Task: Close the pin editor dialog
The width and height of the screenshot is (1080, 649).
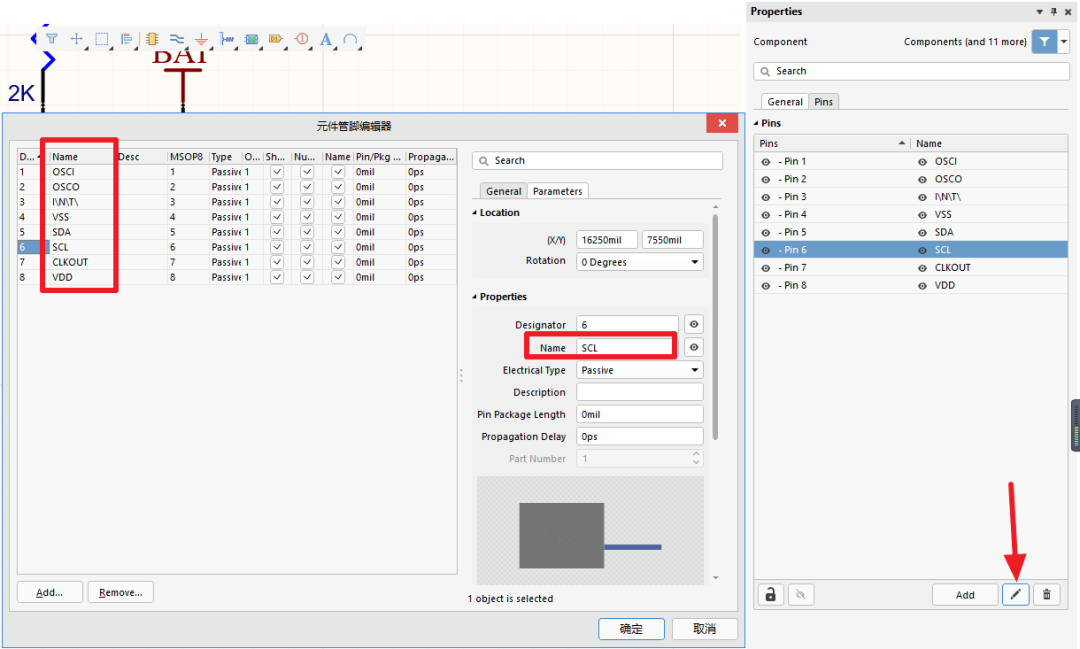Action: tap(722, 123)
